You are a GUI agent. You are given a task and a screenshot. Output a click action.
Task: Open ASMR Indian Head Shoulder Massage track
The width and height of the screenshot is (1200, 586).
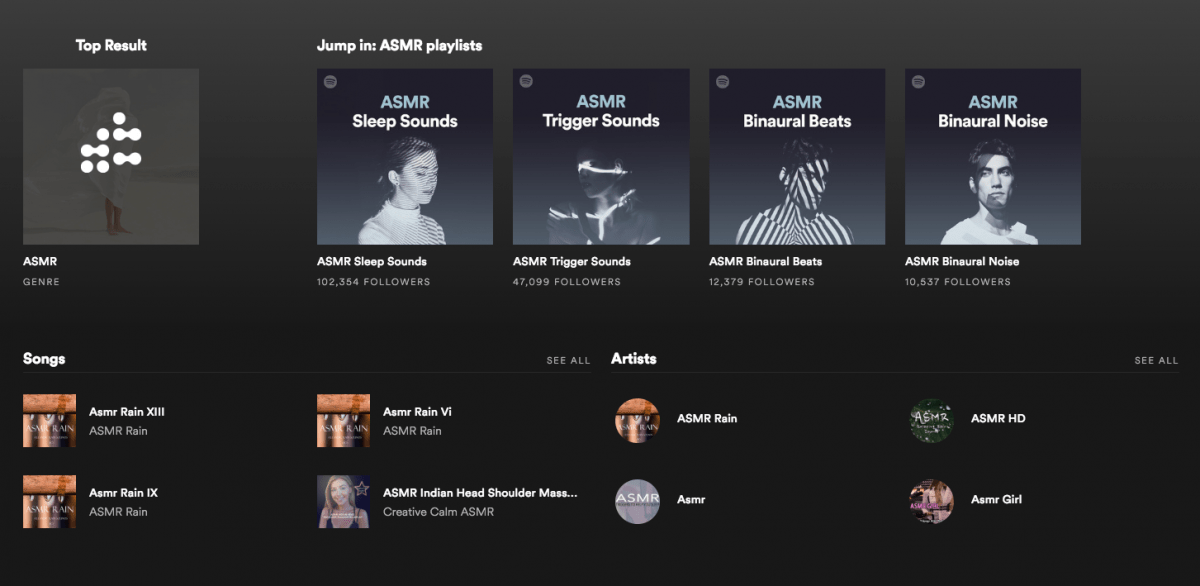pos(481,490)
